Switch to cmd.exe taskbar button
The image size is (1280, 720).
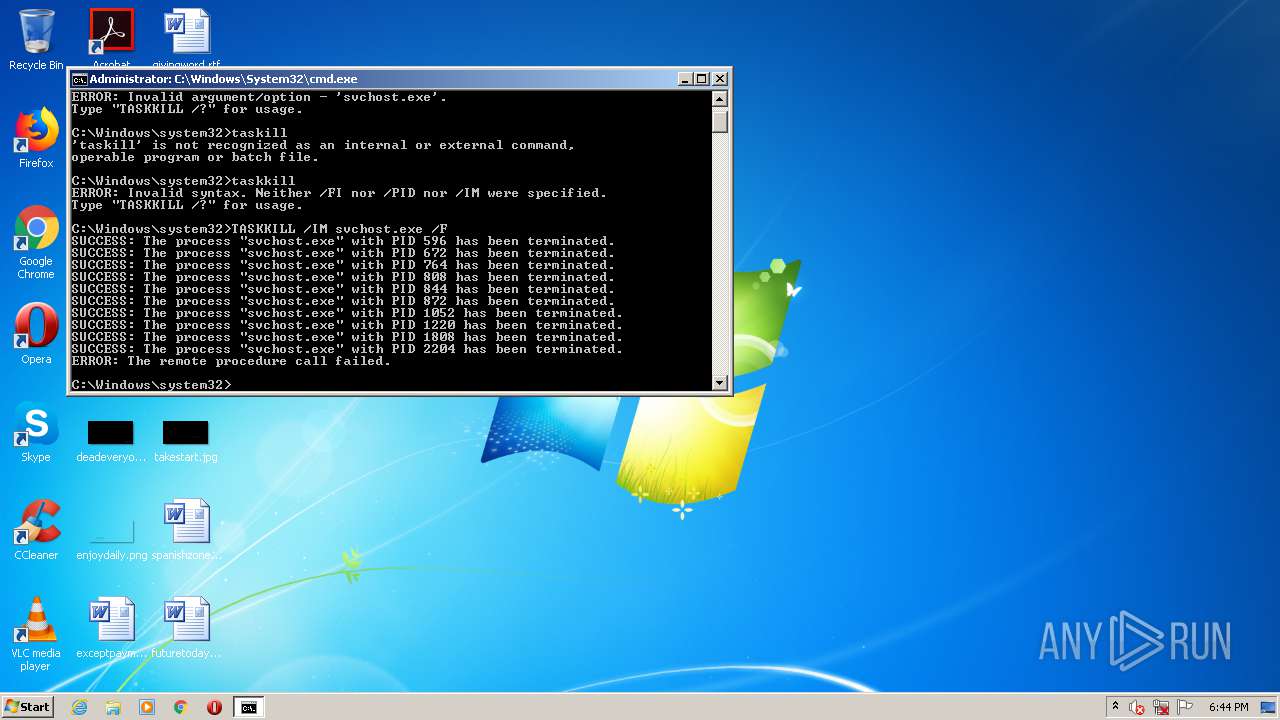click(248, 707)
